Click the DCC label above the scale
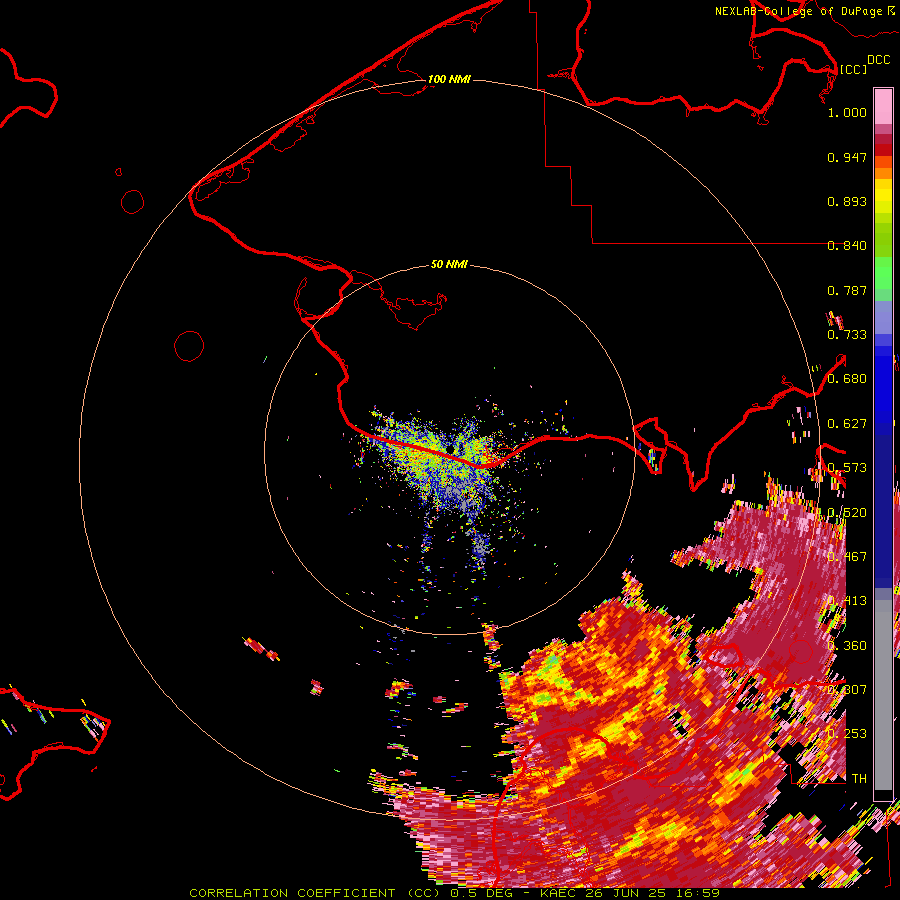Viewport: 900px width, 900px height. [878, 60]
